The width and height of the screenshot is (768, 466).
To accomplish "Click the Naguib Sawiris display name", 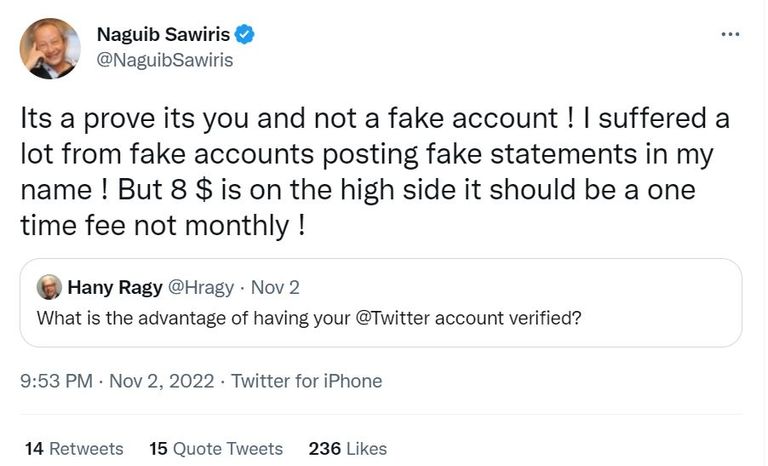I will click(x=164, y=35).
